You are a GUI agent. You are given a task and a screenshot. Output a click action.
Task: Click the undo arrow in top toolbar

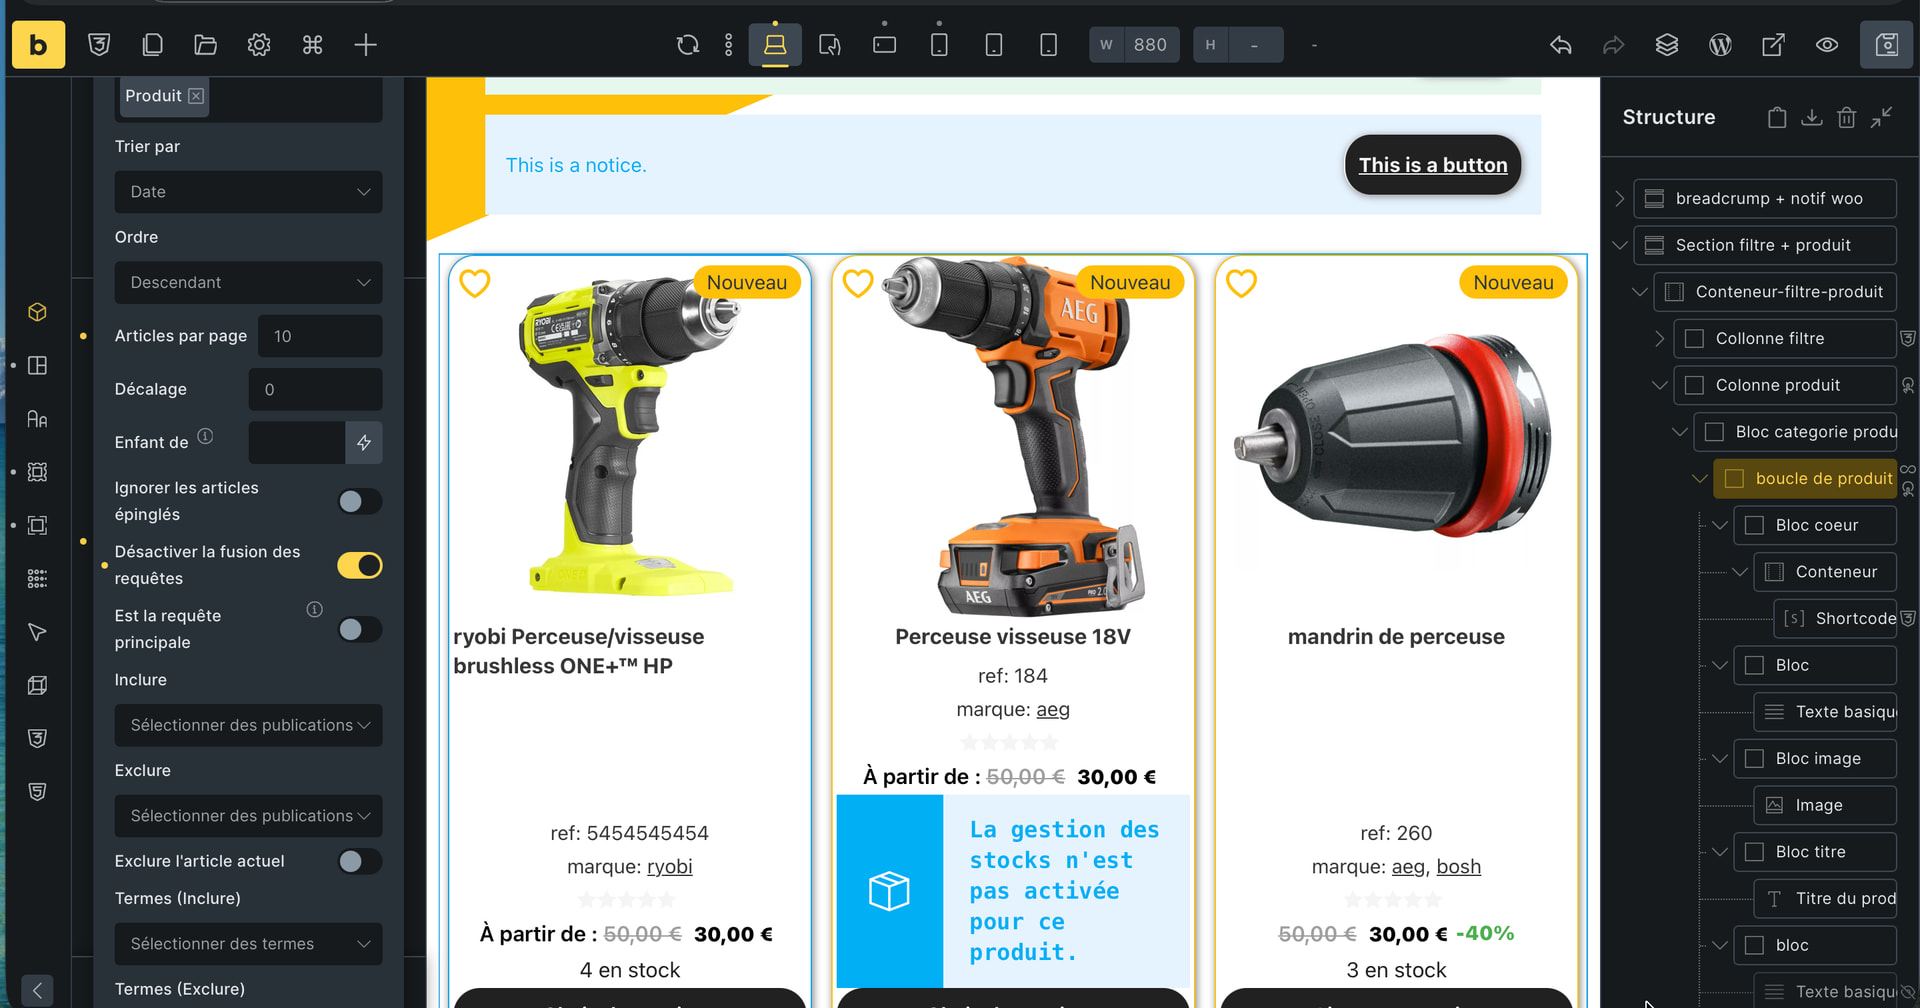pos(1560,45)
